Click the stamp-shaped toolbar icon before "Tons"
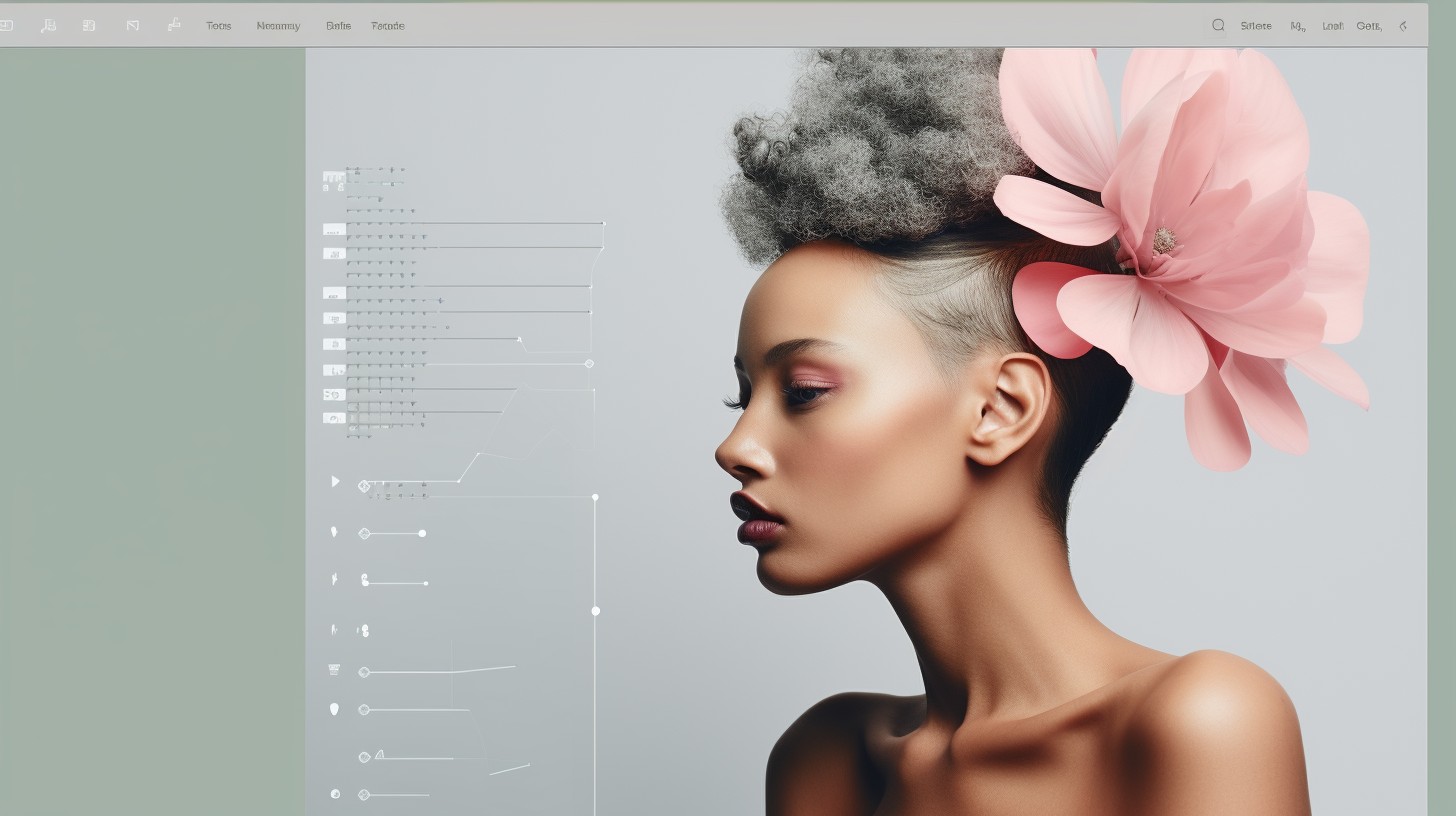 (x=174, y=25)
